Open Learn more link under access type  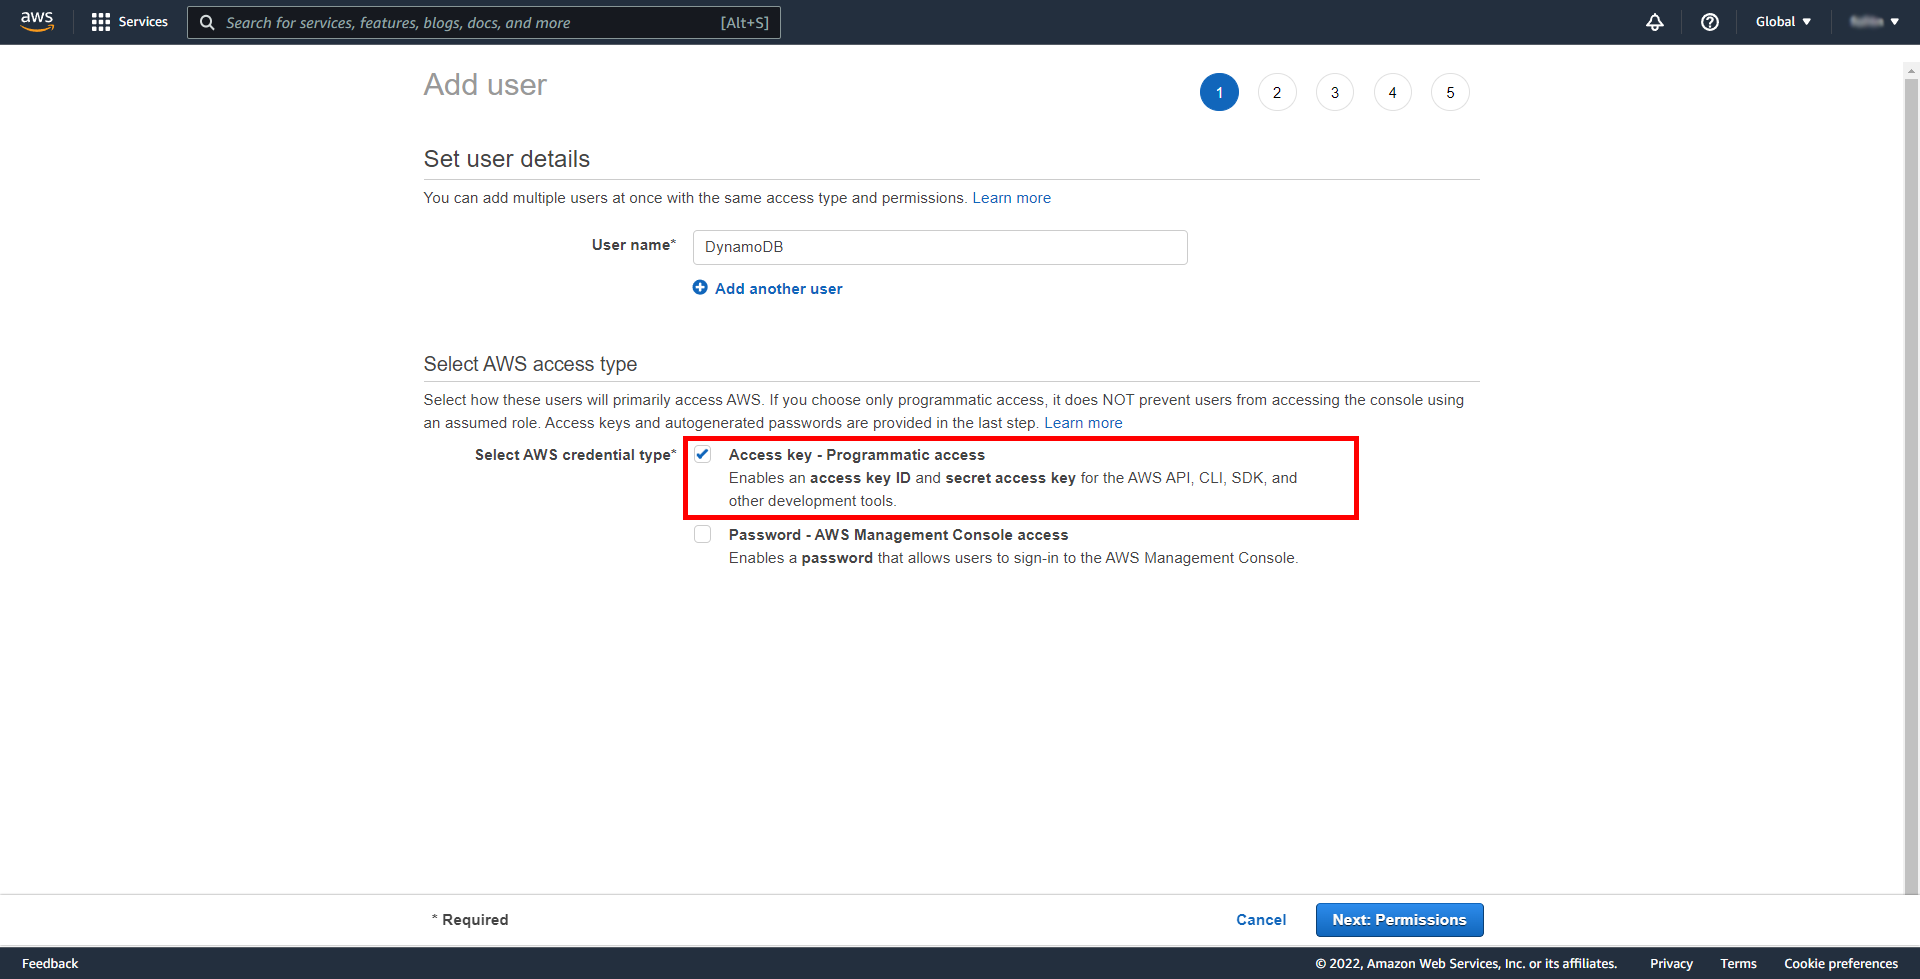tap(1083, 423)
